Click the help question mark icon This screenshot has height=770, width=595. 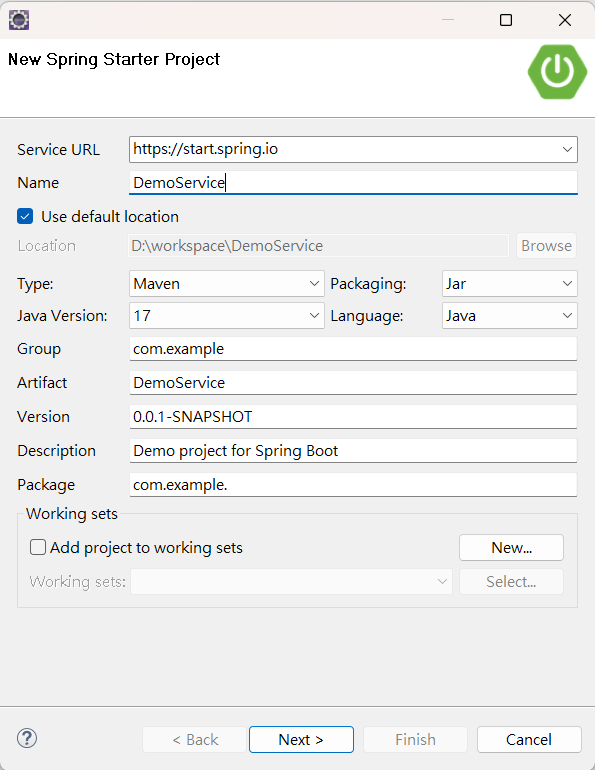[27, 738]
